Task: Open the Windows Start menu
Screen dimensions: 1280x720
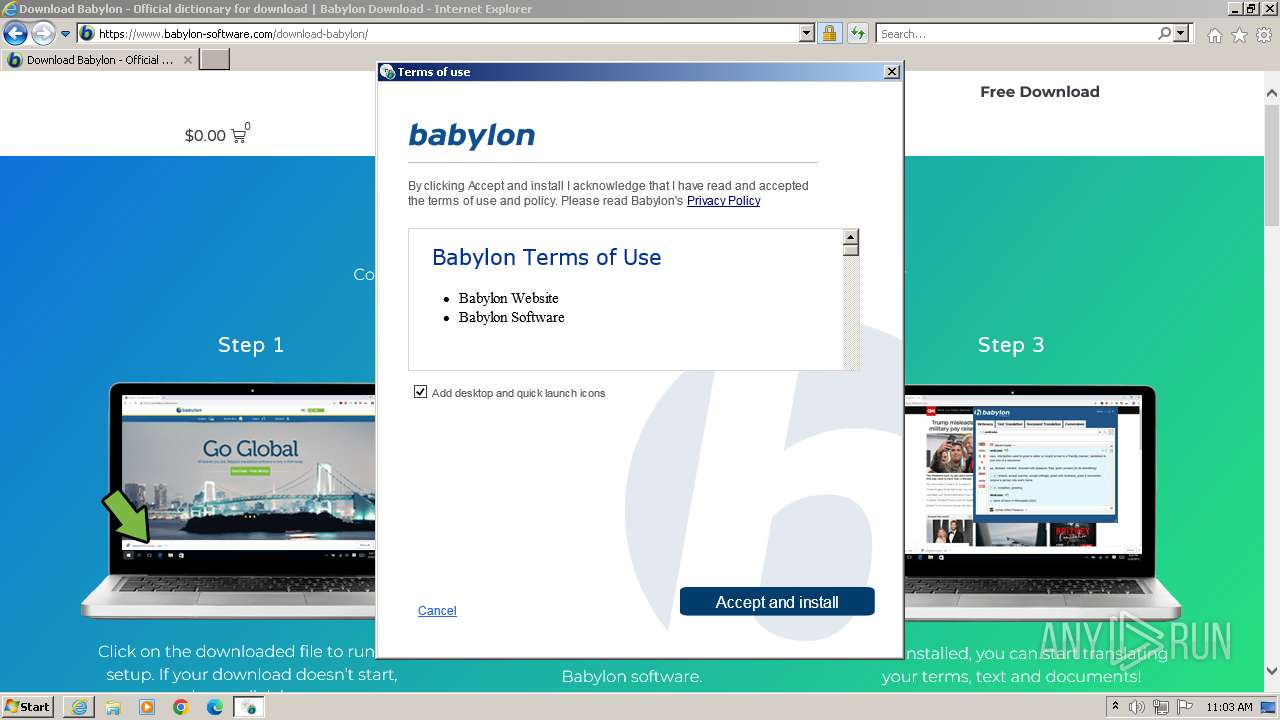Action: click(28, 706)
